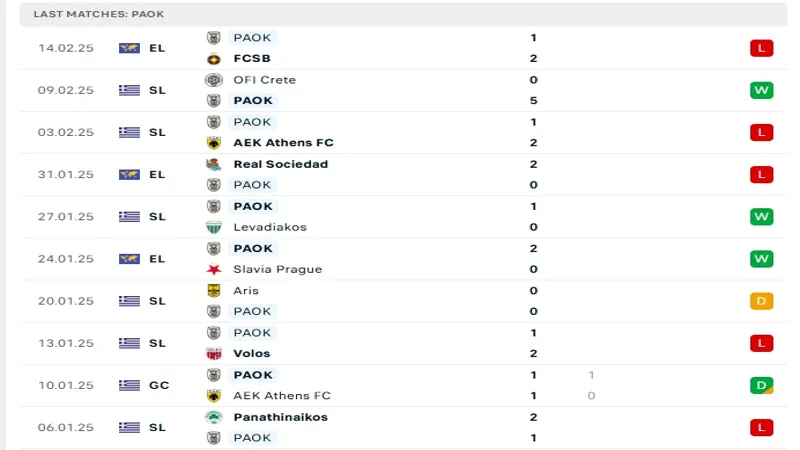Click the Slavia Prague red star logo
The image size is (800, 450).
213,269
